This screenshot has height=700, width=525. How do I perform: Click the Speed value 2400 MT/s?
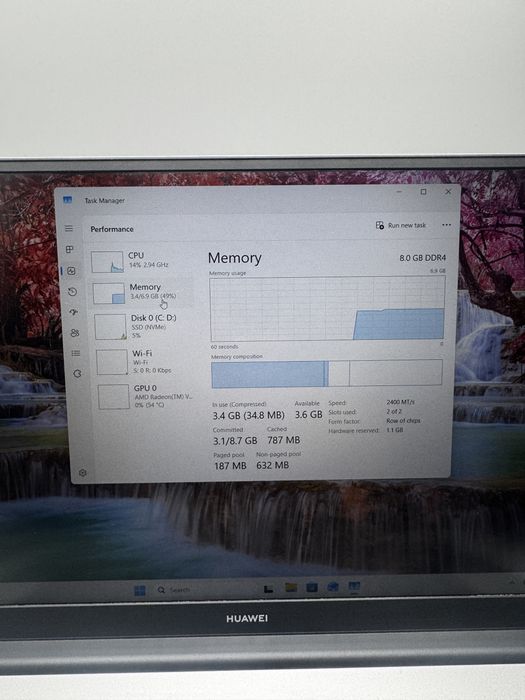pos(400,402)
